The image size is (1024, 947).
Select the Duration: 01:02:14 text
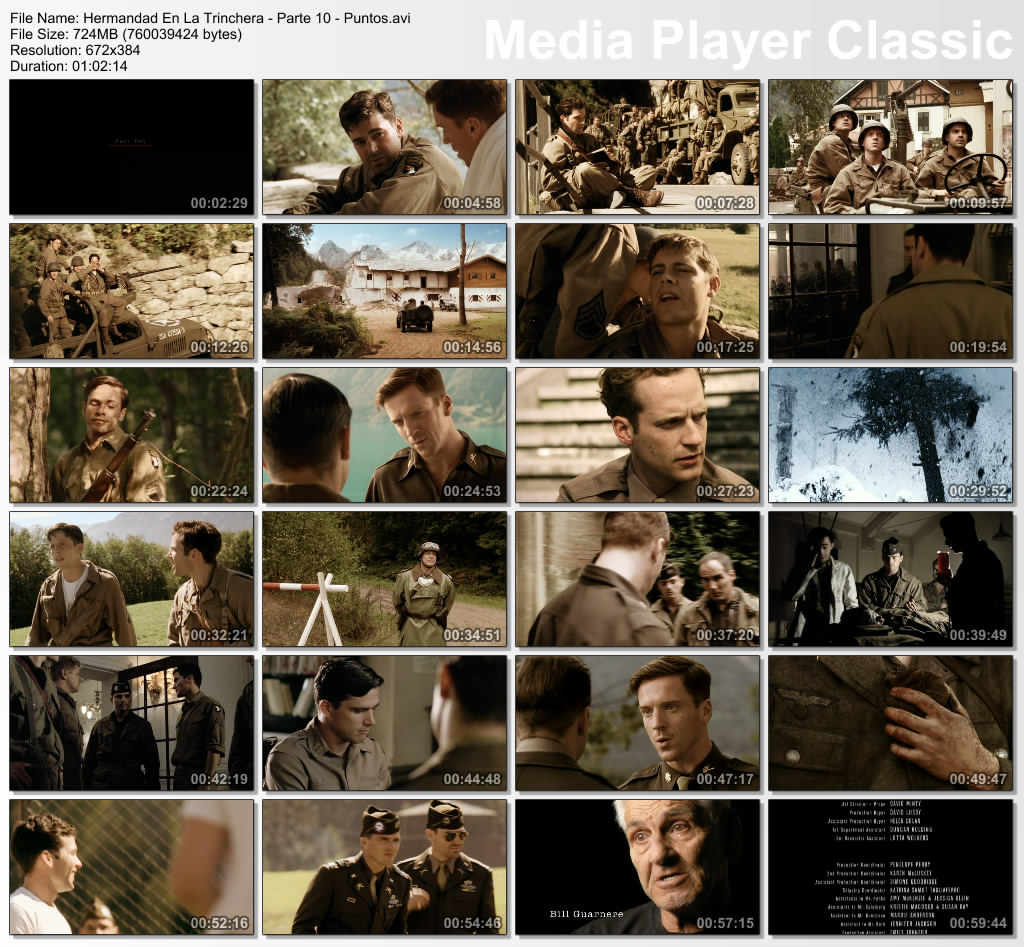(x=69, y=66)
